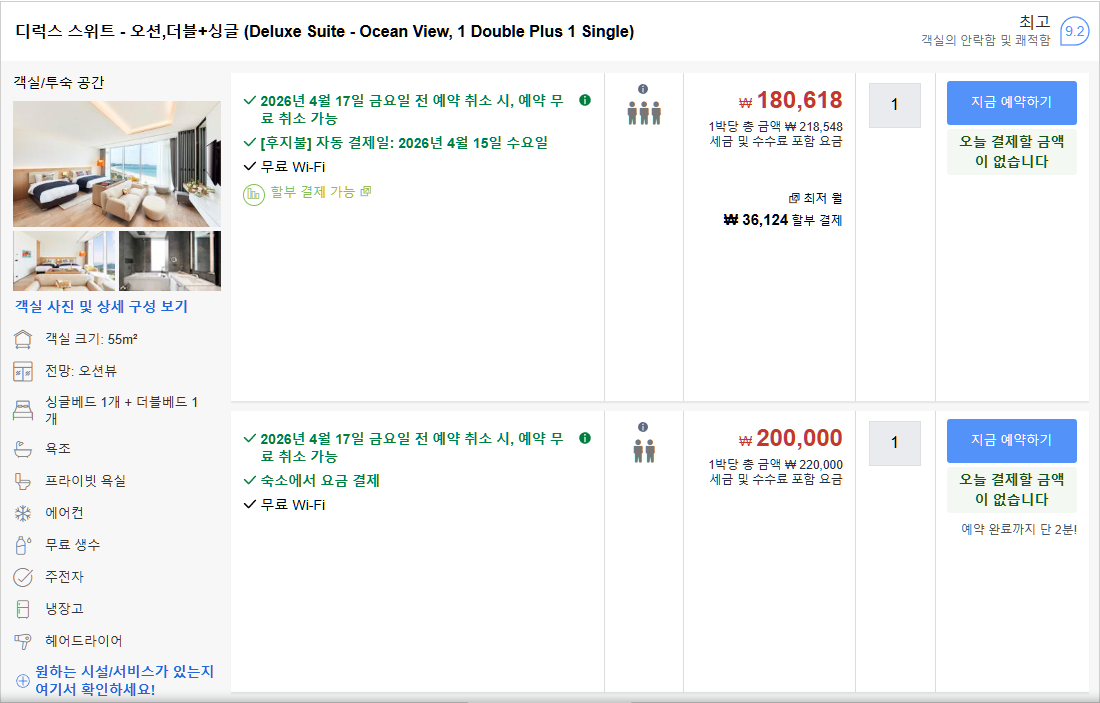Click the 에어컨 snowflake icon
This screenshot has height=703, width=1100.
pyautogui.click(x=23, y=513)
